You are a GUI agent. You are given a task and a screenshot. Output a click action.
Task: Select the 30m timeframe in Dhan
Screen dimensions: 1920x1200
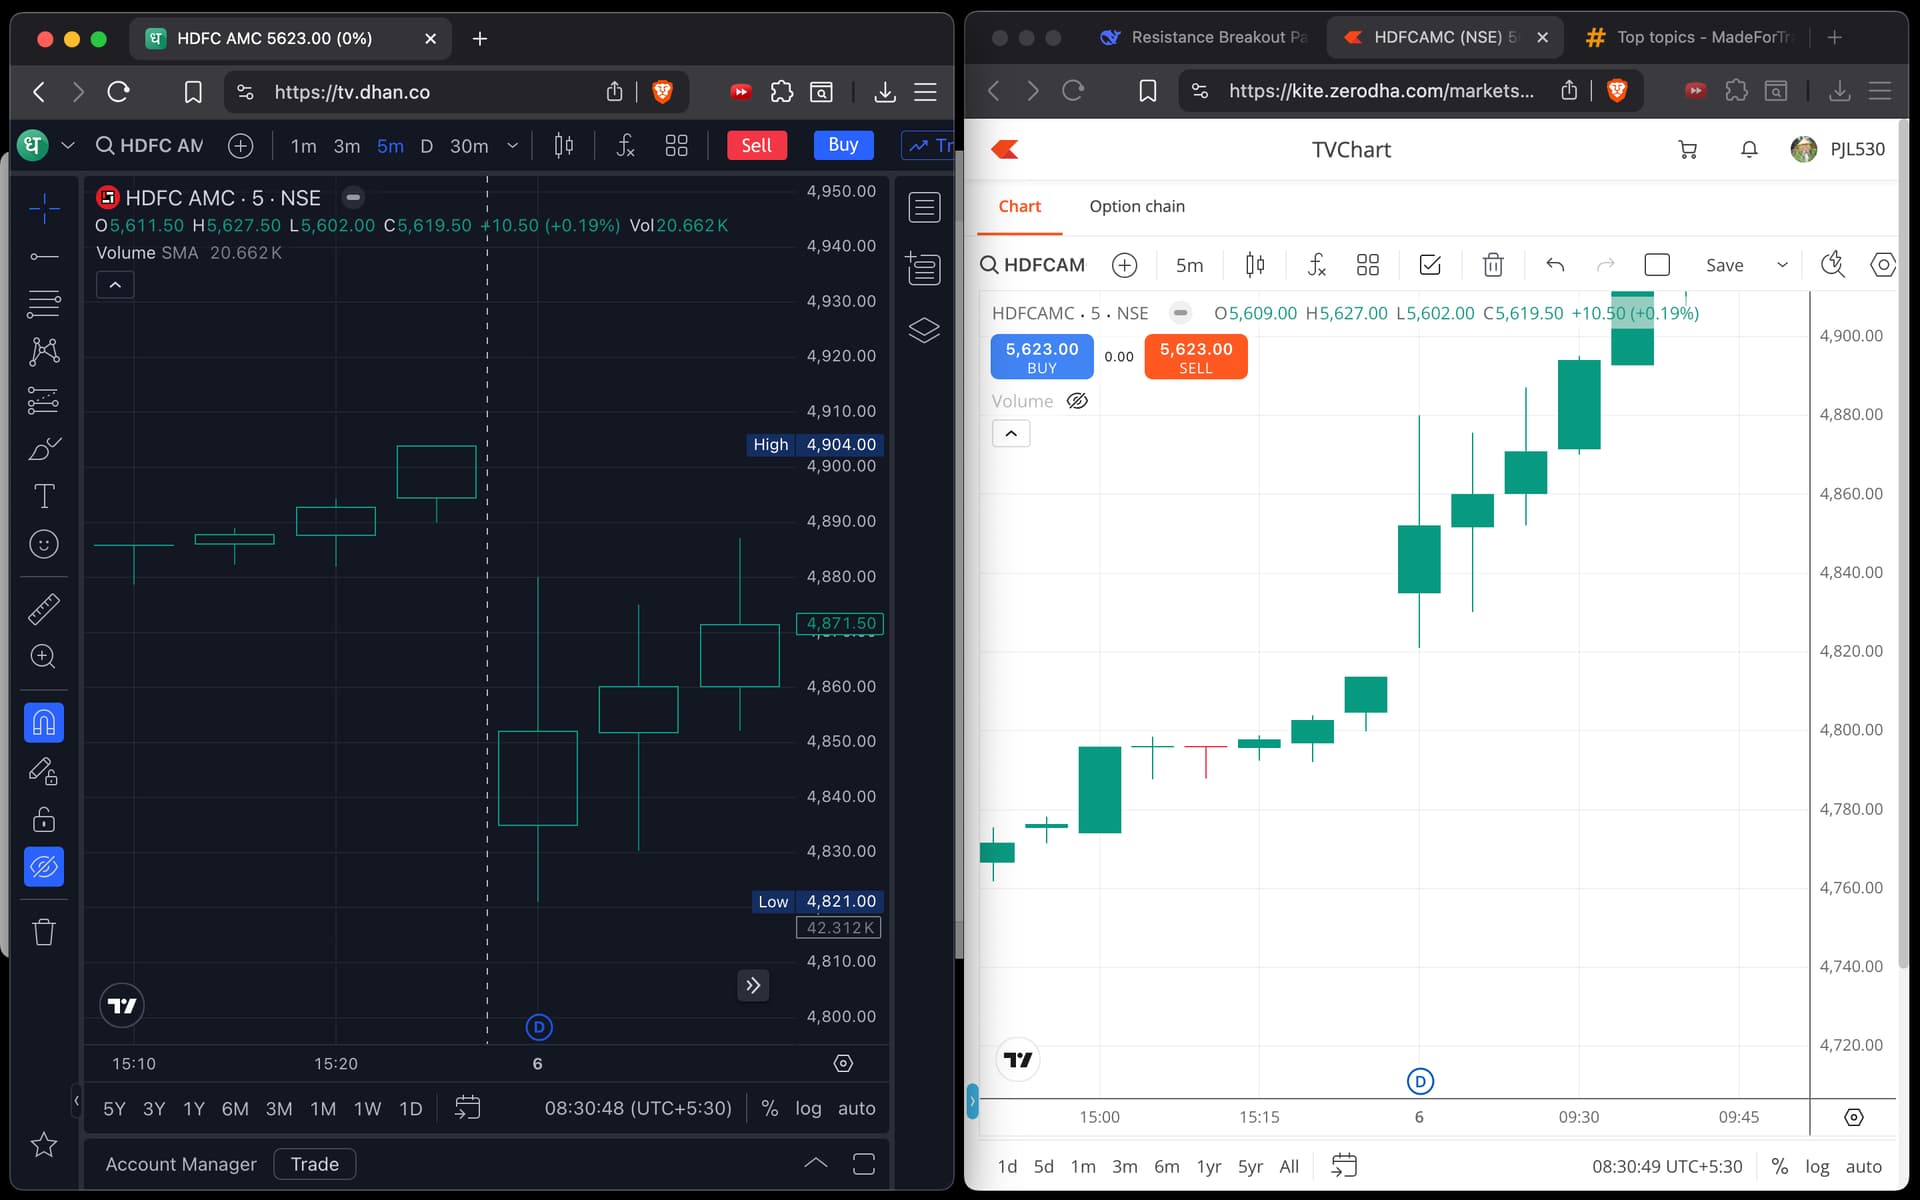[468, 146]
